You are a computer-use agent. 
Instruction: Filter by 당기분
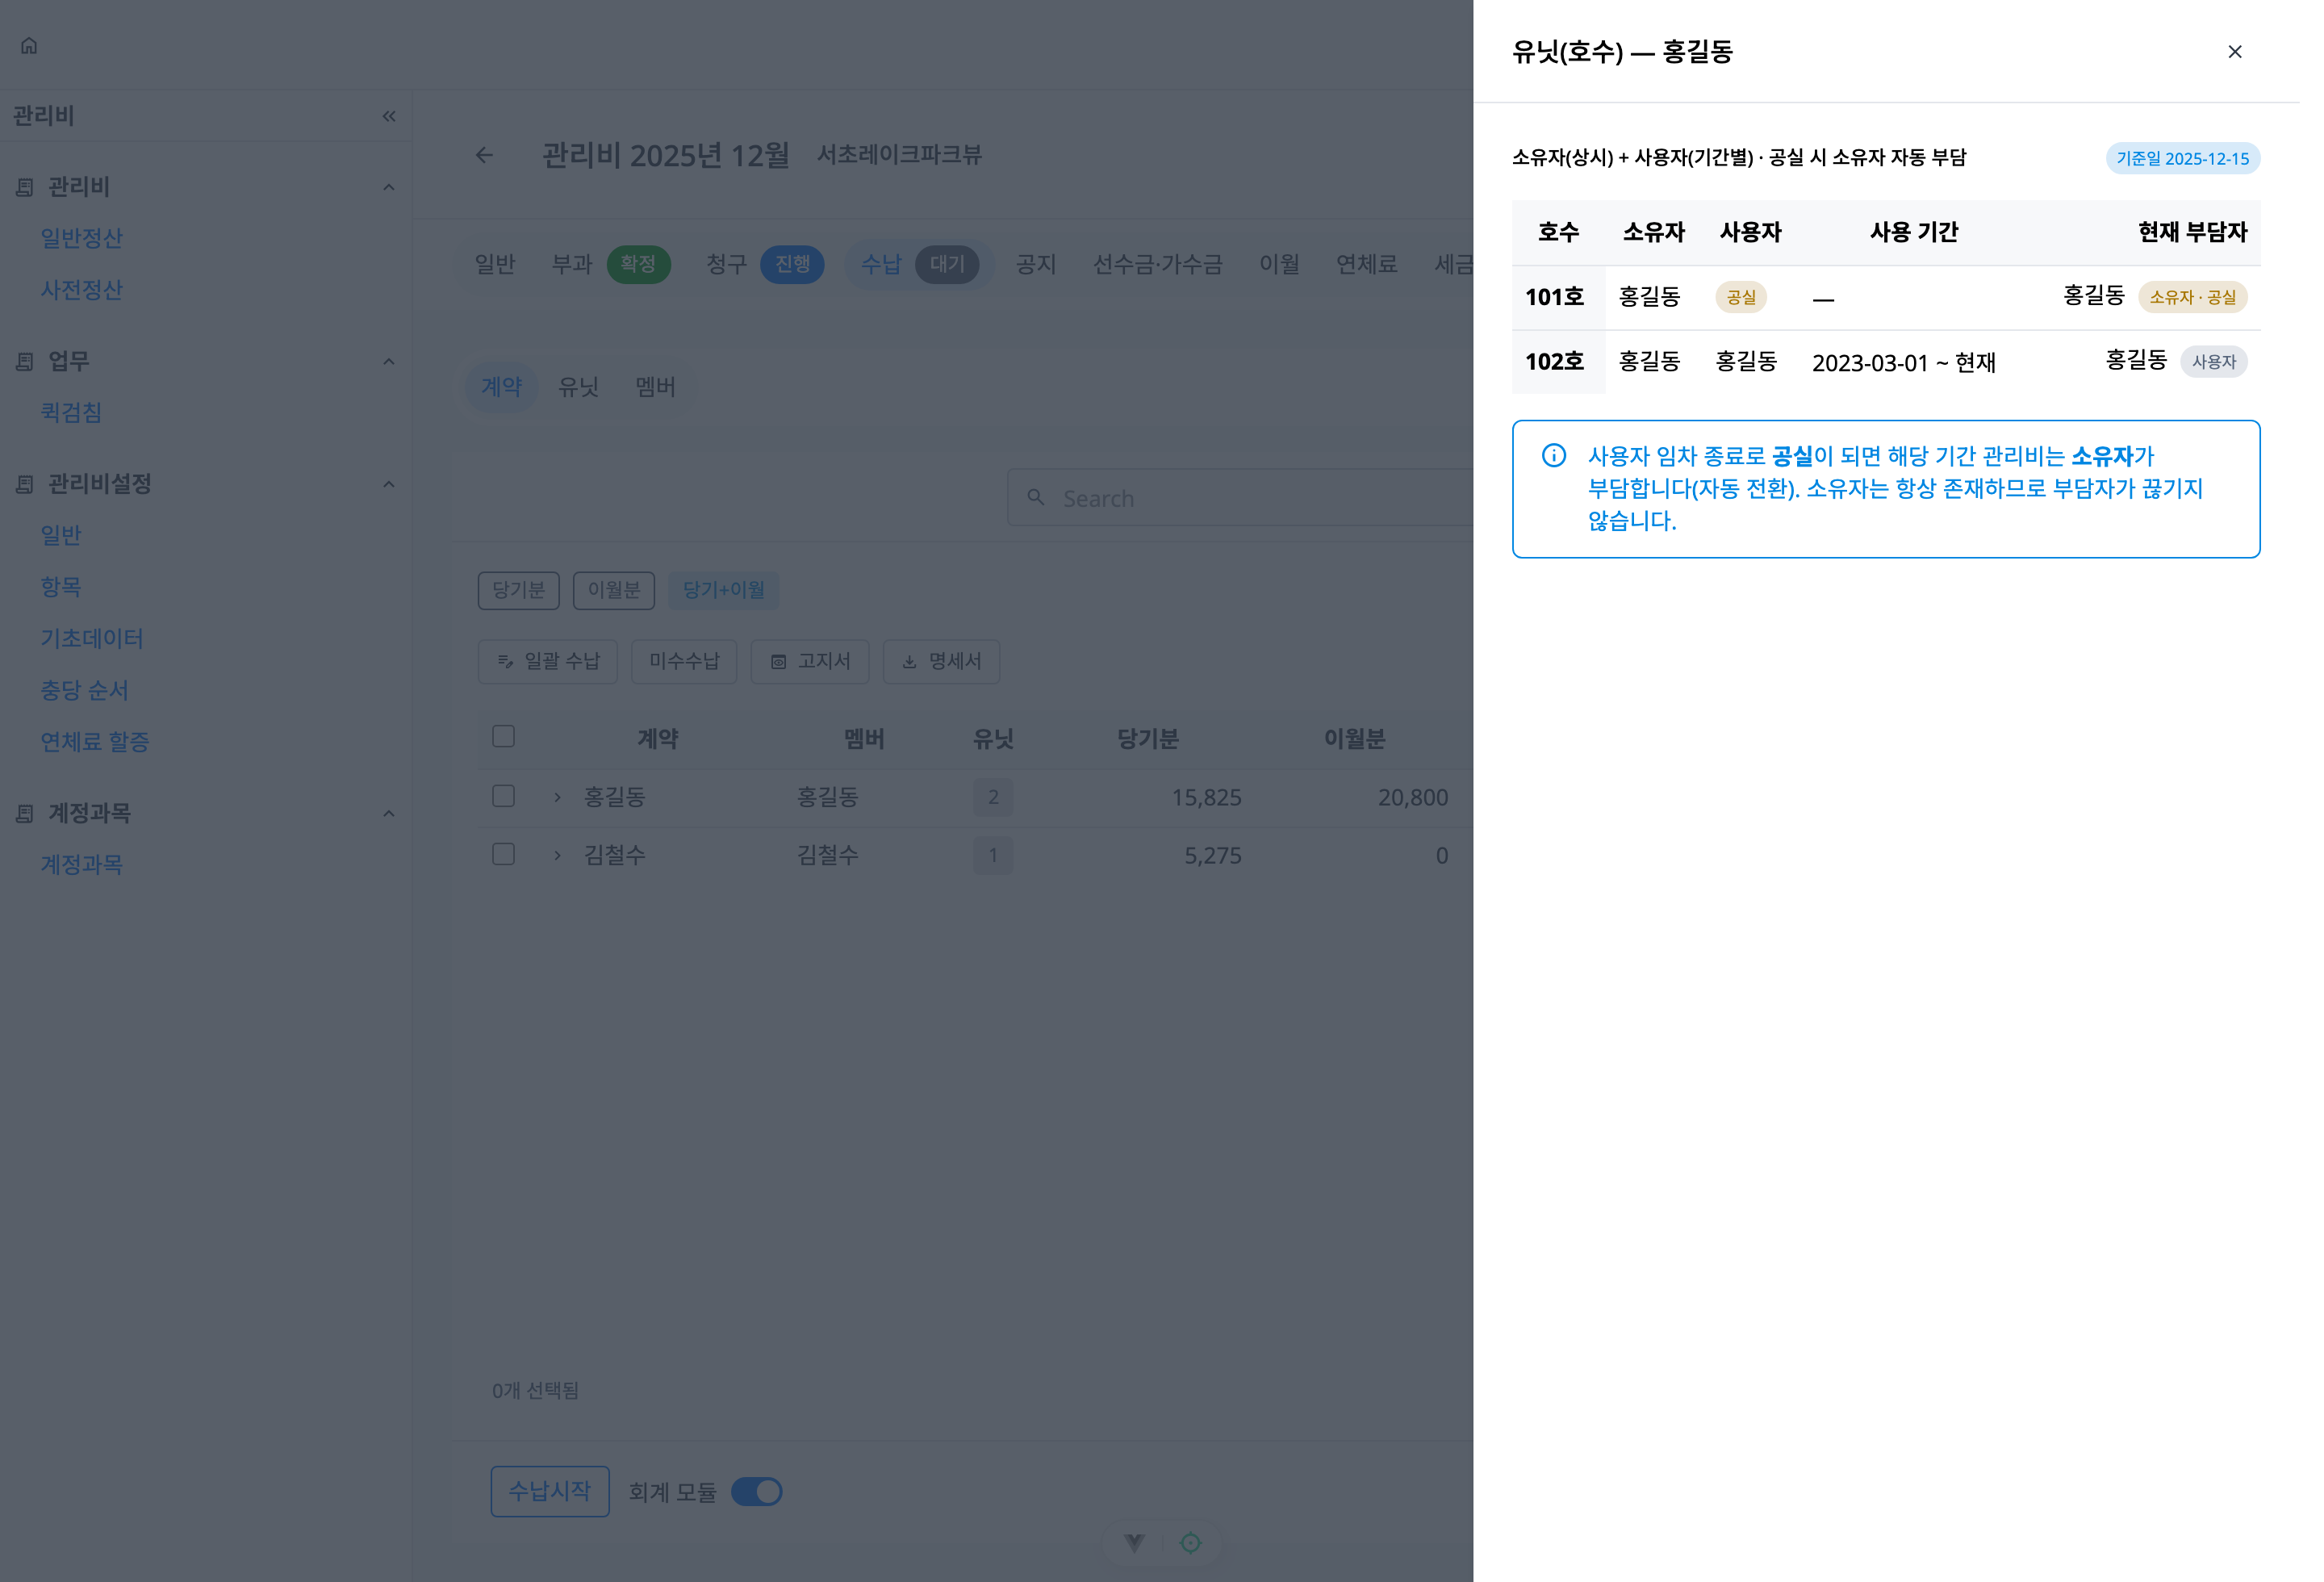(519, 590)
